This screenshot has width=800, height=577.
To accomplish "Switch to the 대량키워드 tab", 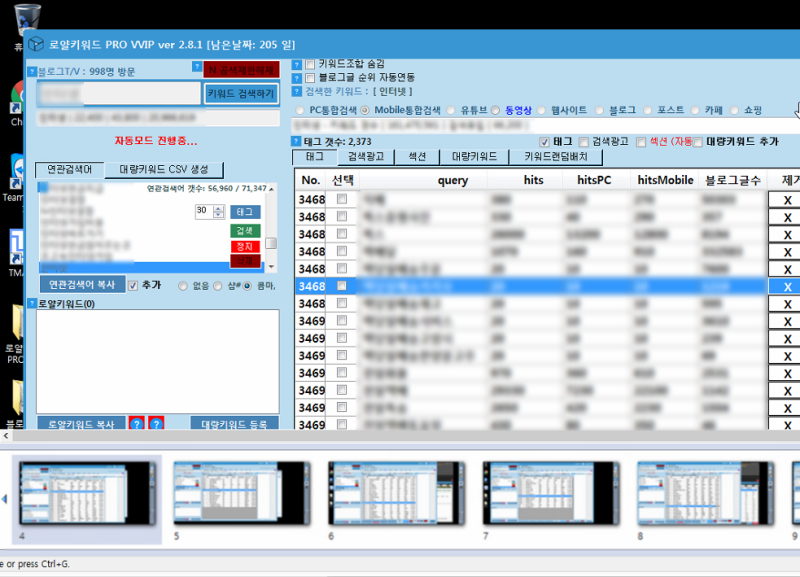I will pos(474,157).
